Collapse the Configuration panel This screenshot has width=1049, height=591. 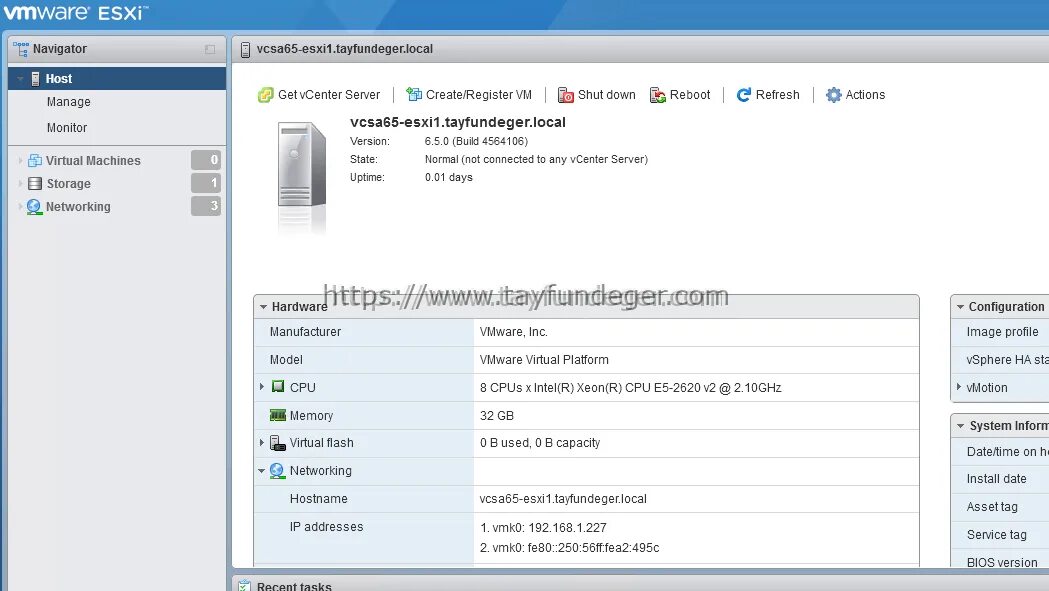point(960,307)
